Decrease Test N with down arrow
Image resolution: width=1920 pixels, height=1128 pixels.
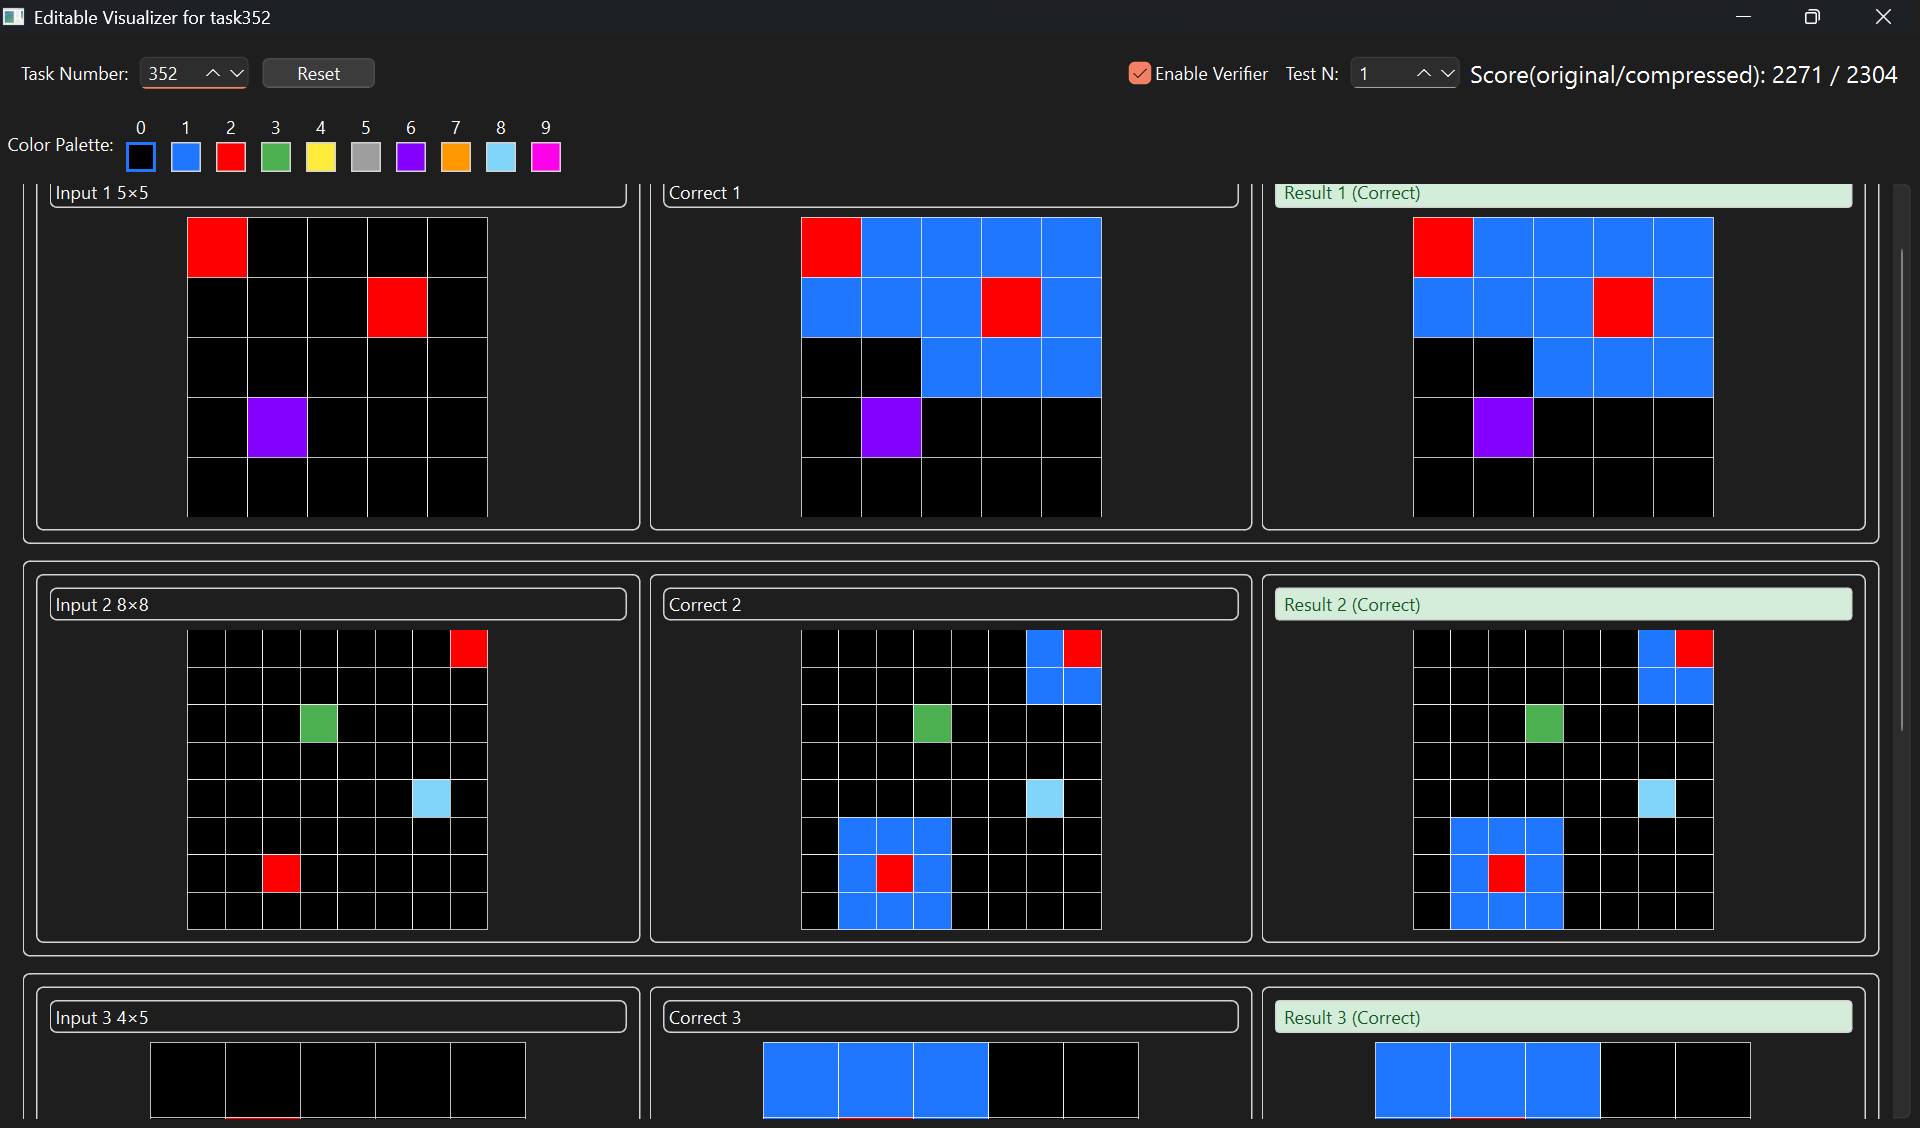(x=1447, y=73)
